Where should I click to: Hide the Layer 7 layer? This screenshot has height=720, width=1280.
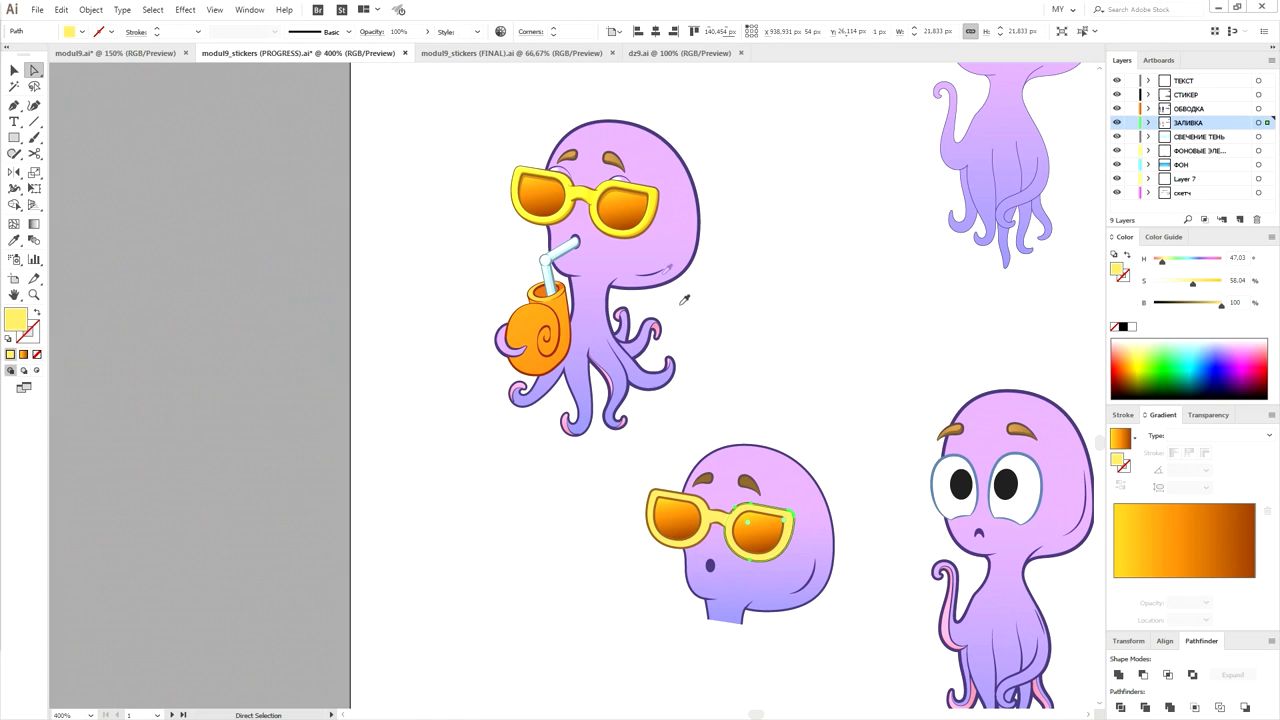coord(1117,179)
